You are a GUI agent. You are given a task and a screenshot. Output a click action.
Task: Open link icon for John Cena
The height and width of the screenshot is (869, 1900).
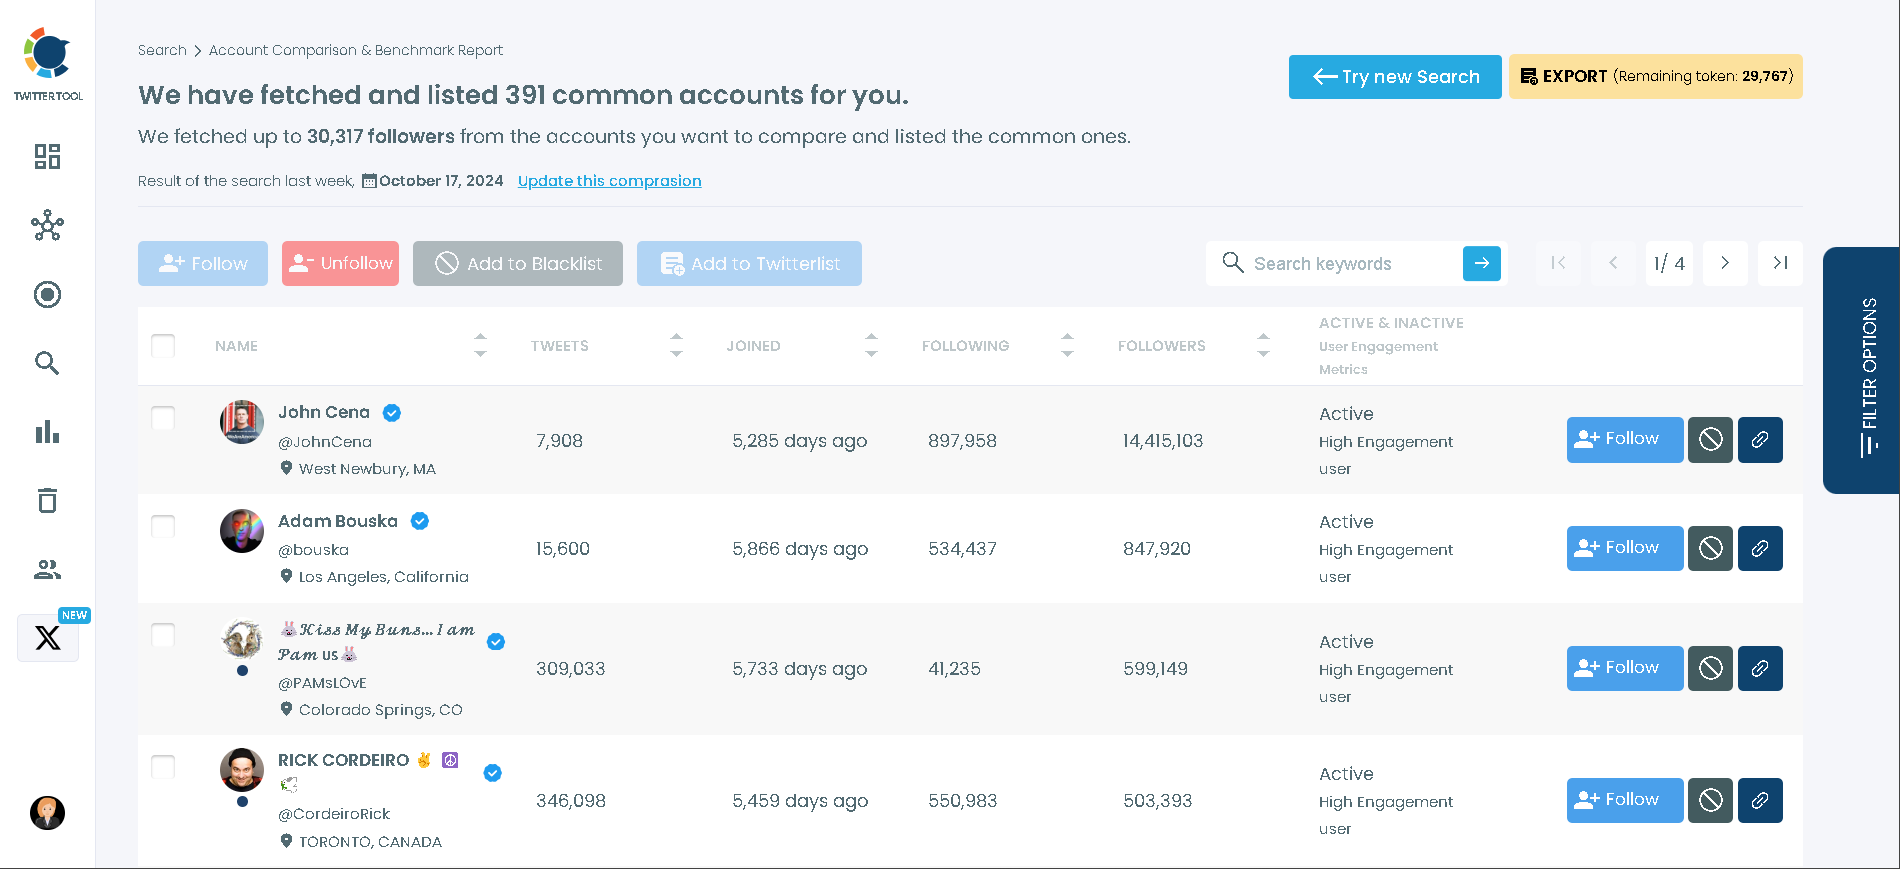(x=1760, y=440)
